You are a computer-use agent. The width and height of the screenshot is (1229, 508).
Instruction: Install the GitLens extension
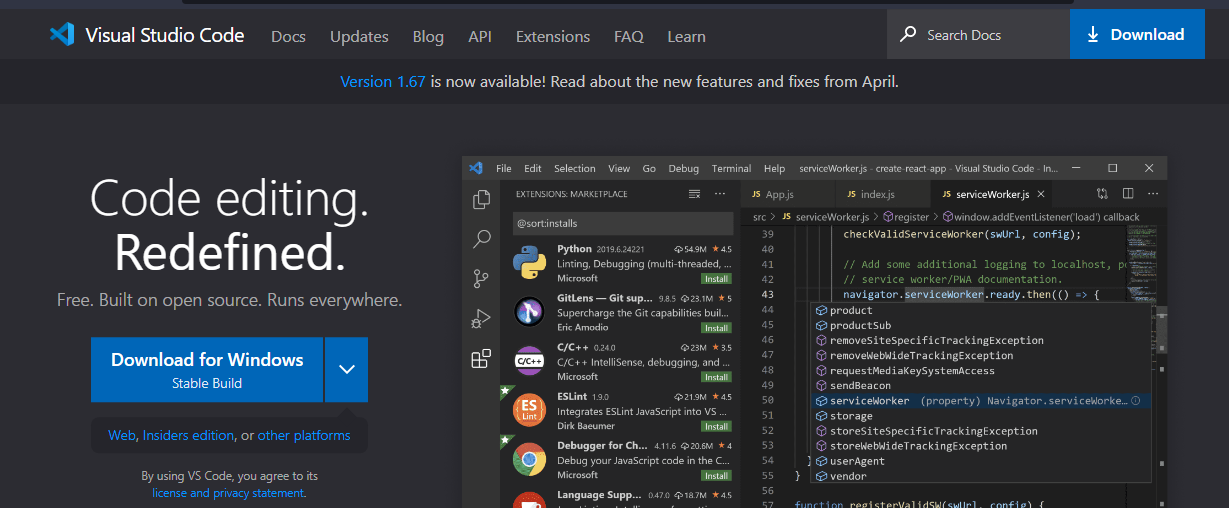pos(715,328)
